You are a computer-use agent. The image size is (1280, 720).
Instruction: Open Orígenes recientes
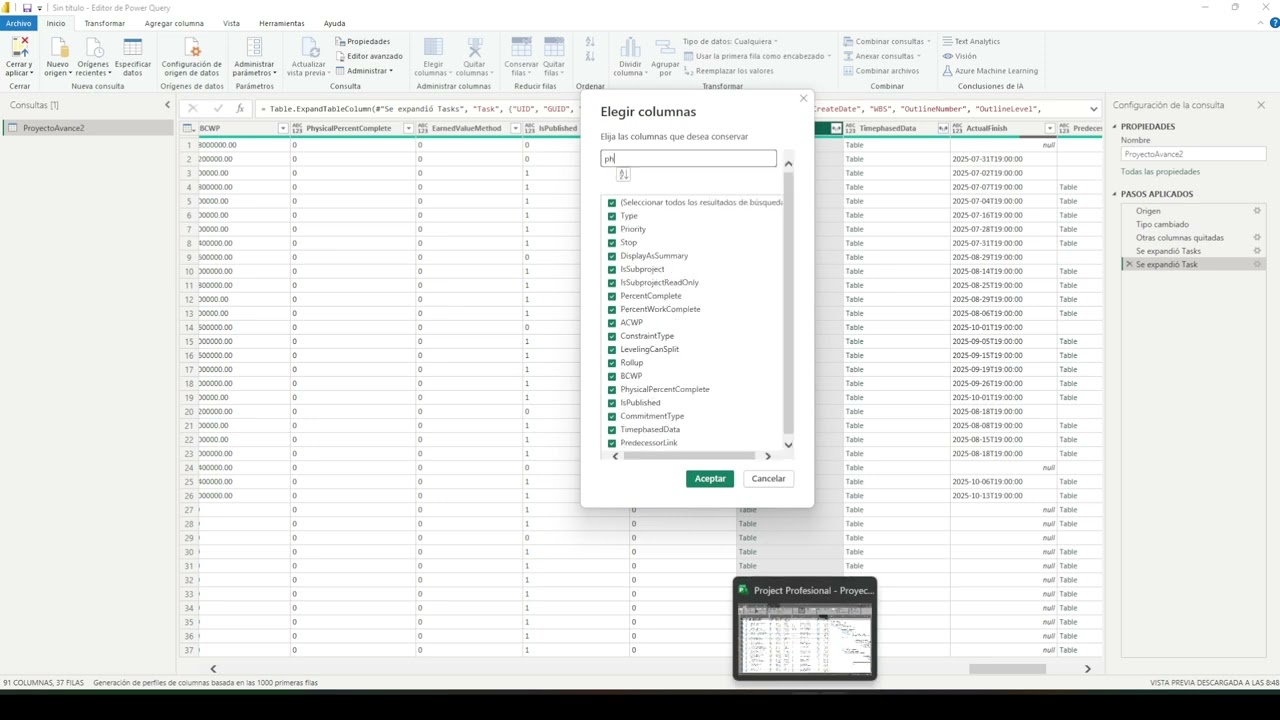click(x=93, y=57)
